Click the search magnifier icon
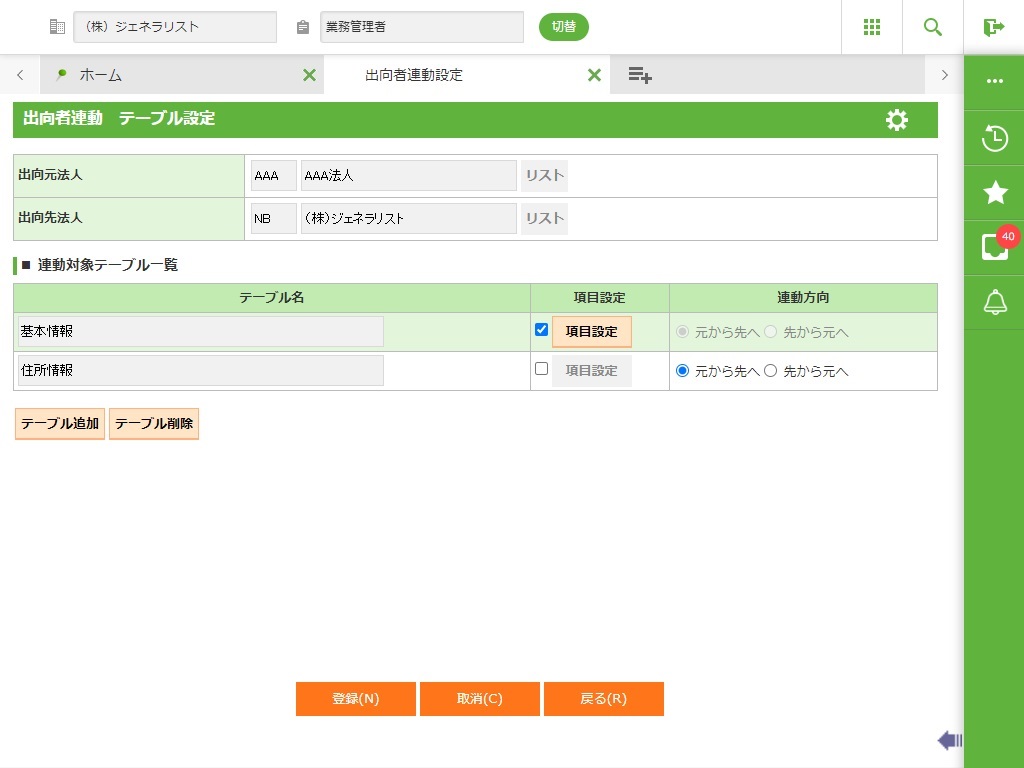Image resolution: width=1024 pixels, height=768 pixels. pyautogui.click(x=933, y=27)
